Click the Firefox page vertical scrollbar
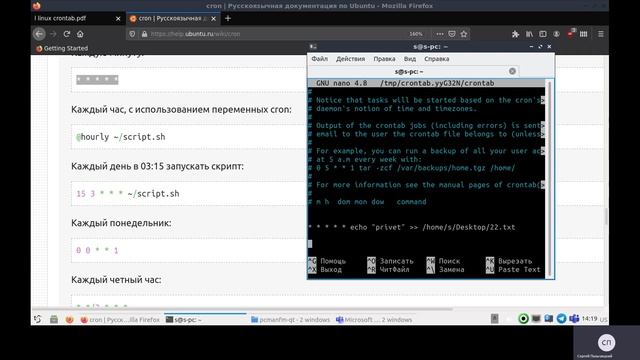This screenshot has height=360, width=640. coord(606,216)
